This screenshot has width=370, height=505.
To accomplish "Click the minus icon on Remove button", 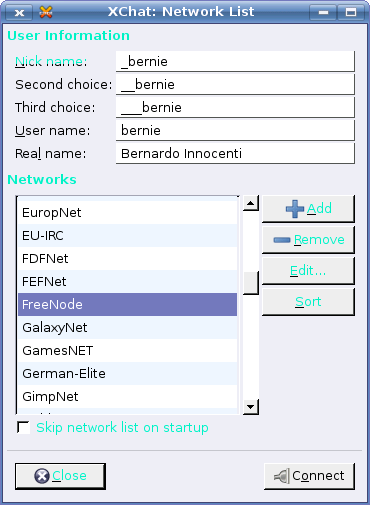I will (282, 240).
